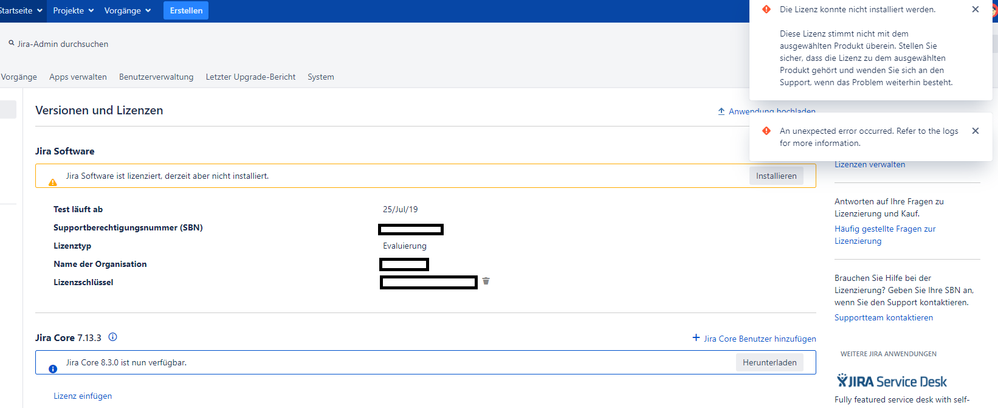Open the Lizenzen verwalten link
The height and width of the screenshot is (408, 998).
point(869,165)
